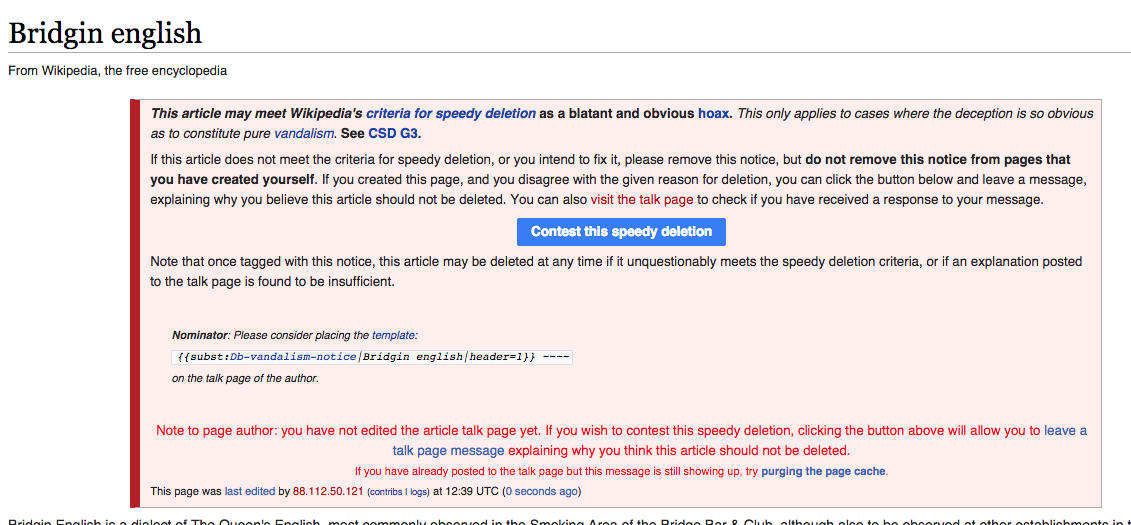Image resolution: width=1131 pixels, height=525 pixels.
Task: Click the Nominator label text
Action: coord(200,335)
